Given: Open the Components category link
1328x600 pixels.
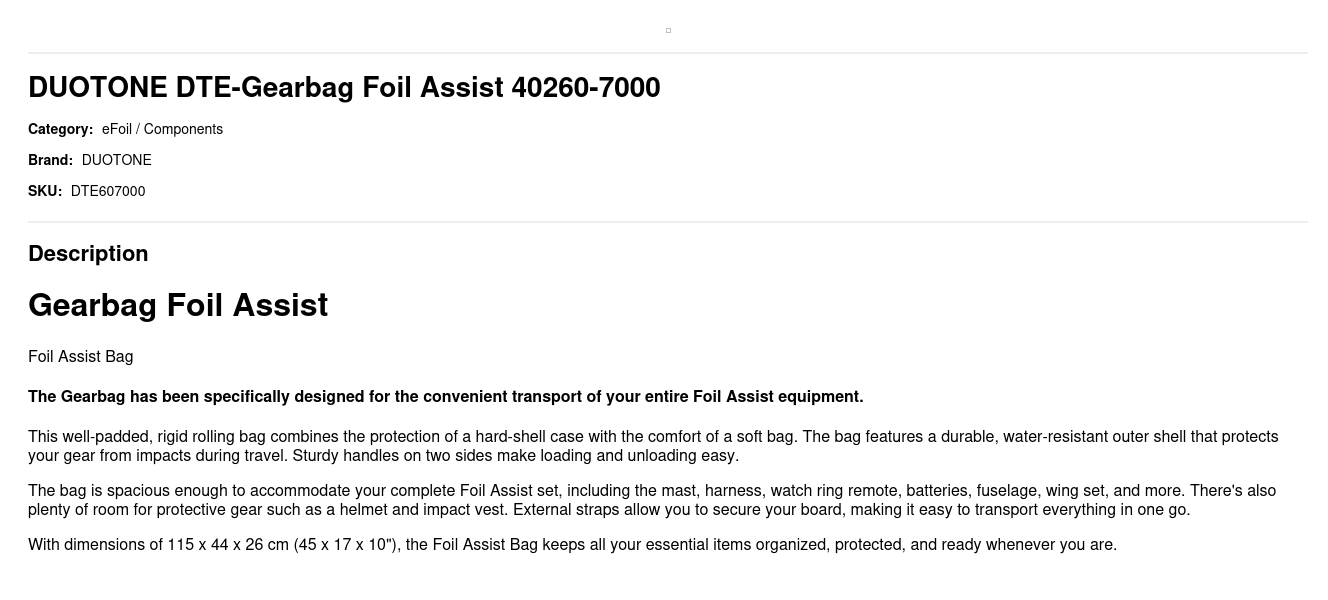Looking at the screenshot, I should pyautogui.click(x=183, y=129).
